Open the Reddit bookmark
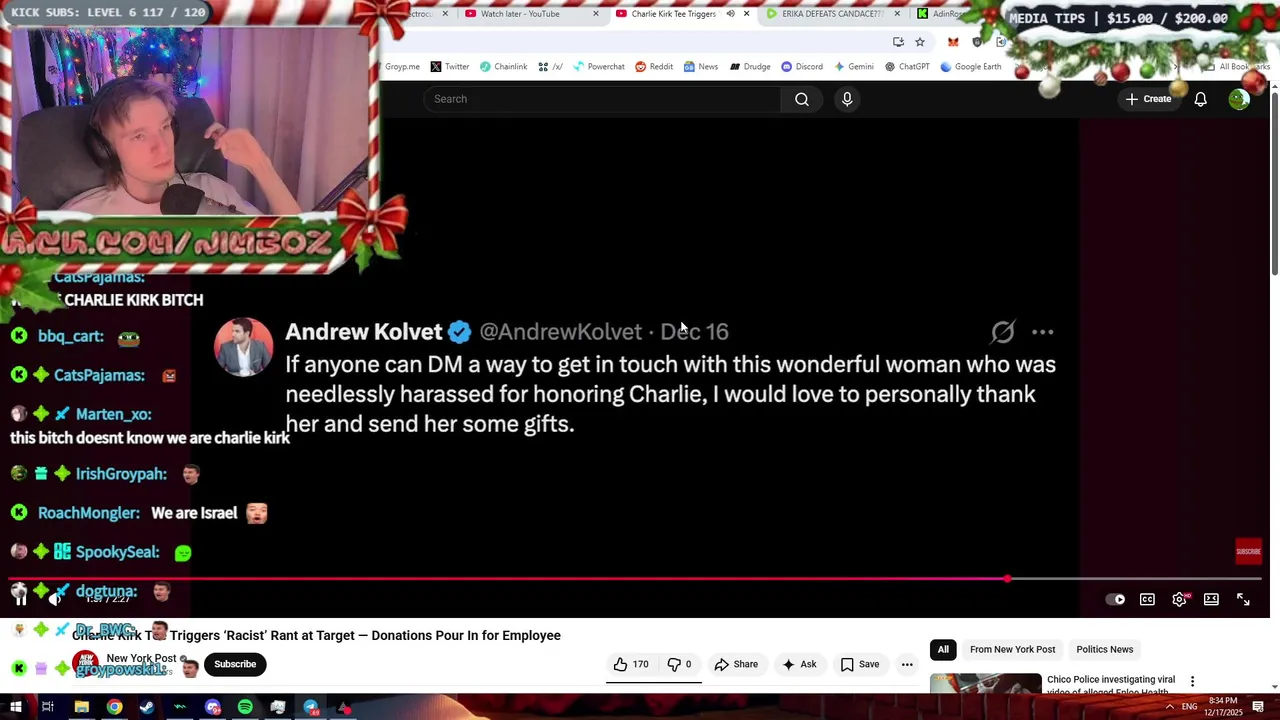The image size is (1280, 720). click(654, 67)
